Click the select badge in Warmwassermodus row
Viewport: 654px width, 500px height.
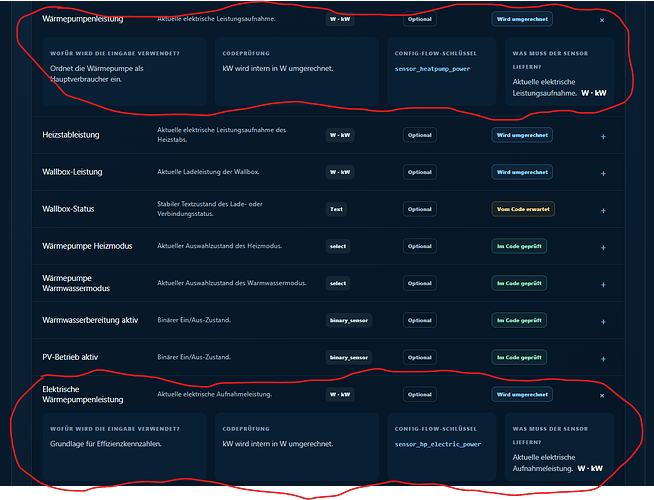tap(338, 283)
